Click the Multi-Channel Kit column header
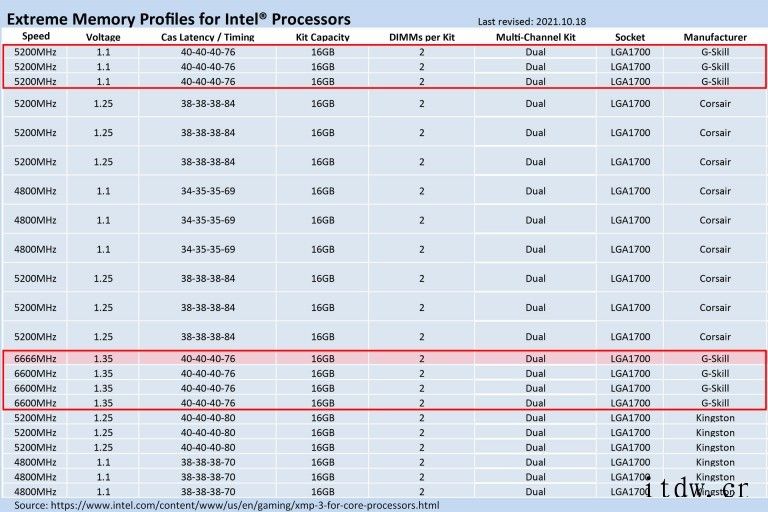 pos(535,37)
